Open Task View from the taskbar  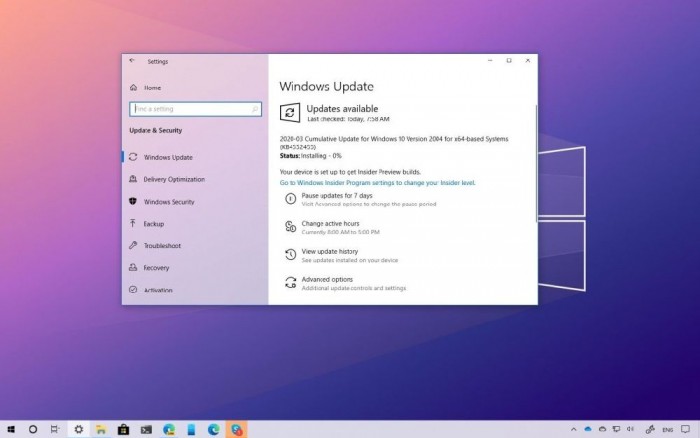56,428
